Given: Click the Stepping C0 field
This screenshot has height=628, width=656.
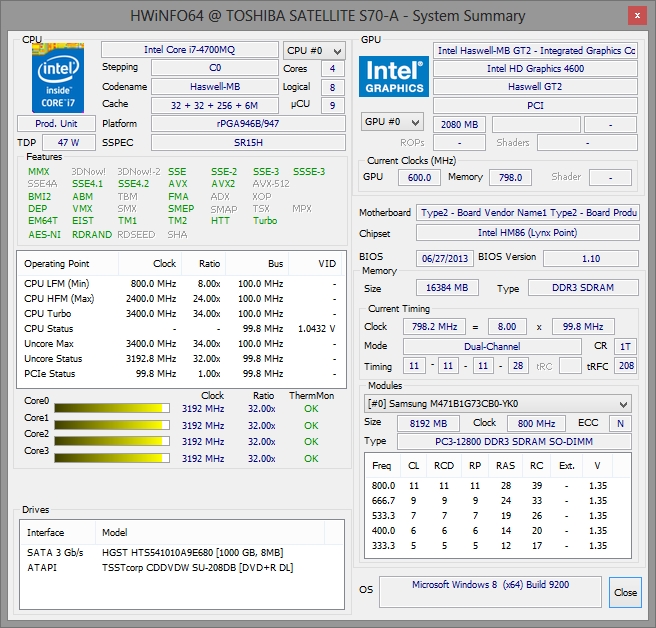Looking at the screenshot, I should [215, 68].
